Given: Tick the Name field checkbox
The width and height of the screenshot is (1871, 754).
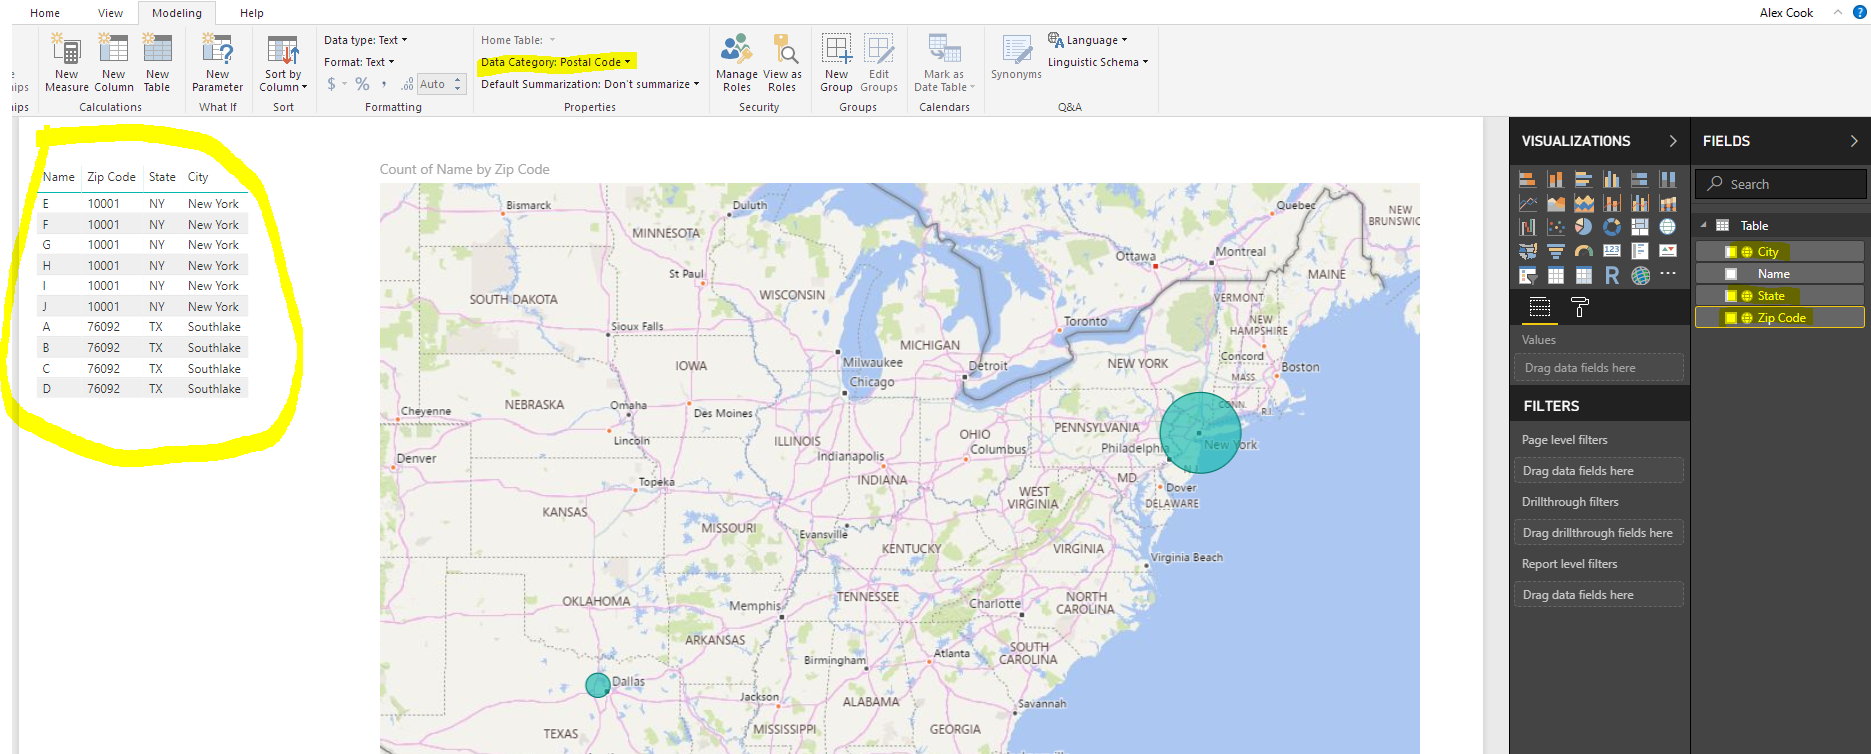Looking at the screenshot, I should [x=1731, y=274].
